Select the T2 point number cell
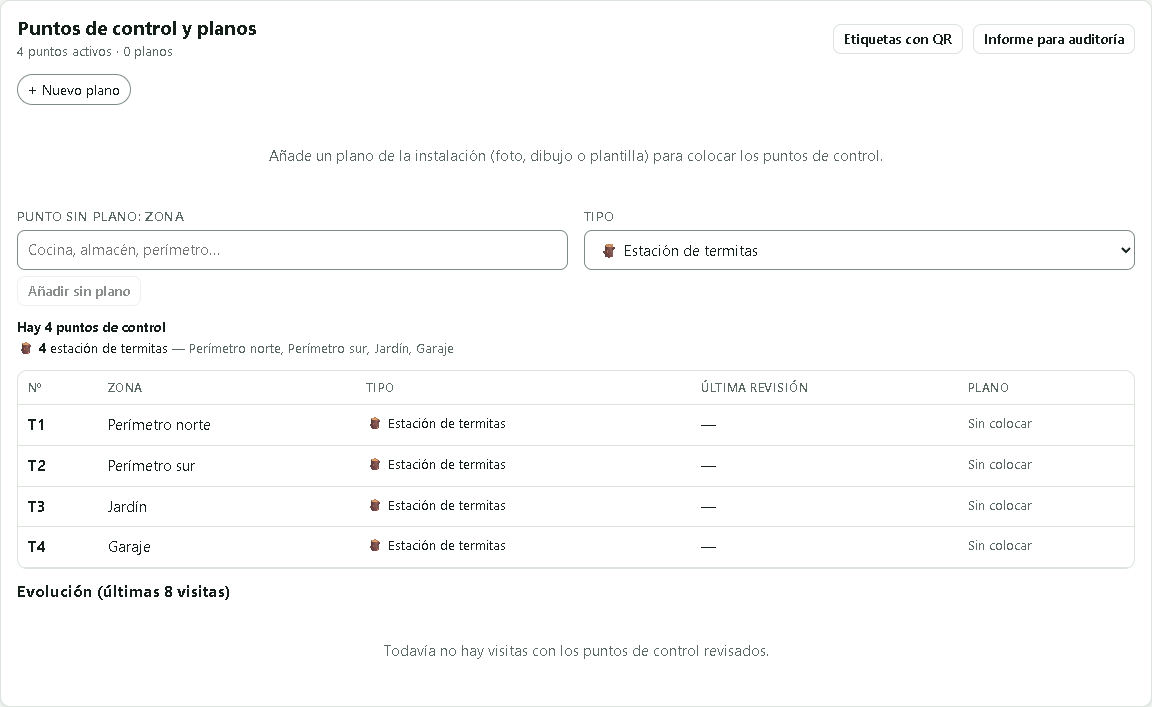The width and height of the screenshot is (1152, 707). click(37, 466)
